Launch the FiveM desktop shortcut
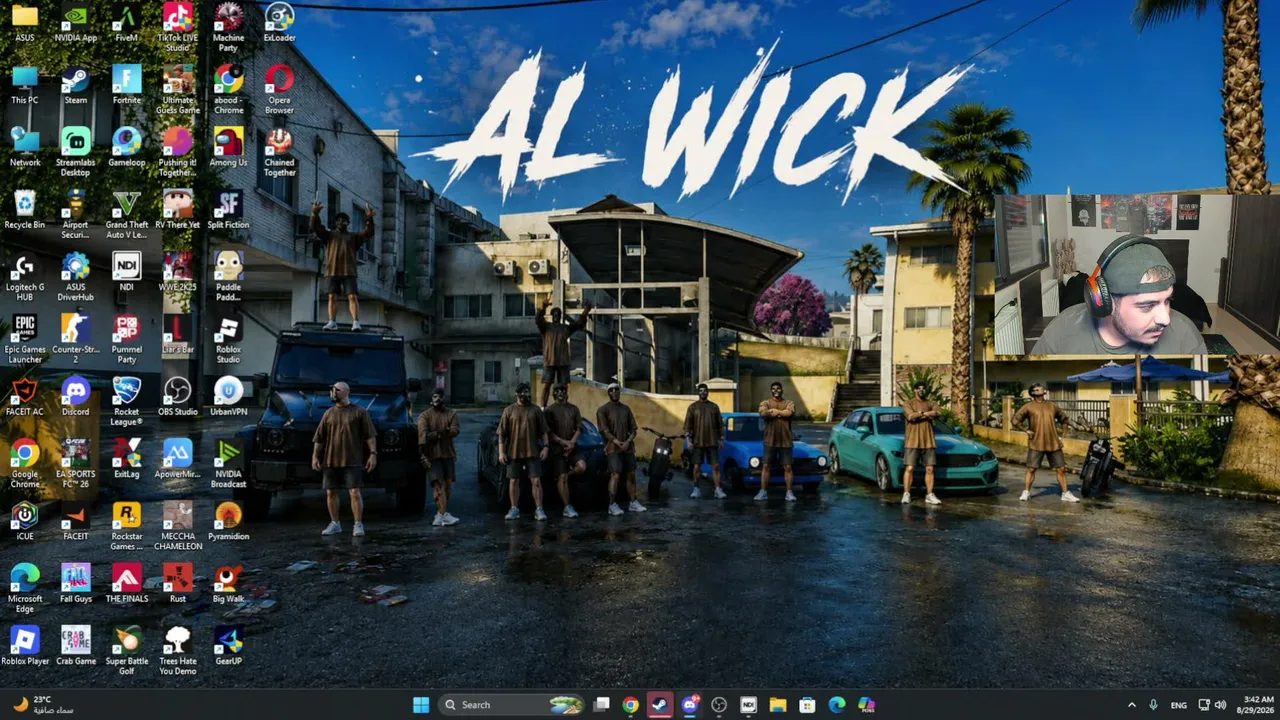 127,24
